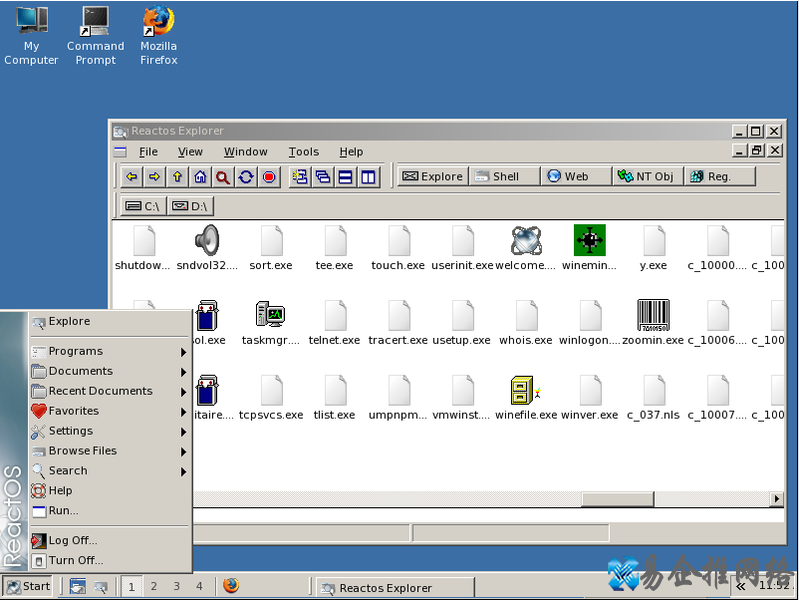Expand the Settings submenu
Viewport: 799px width, 600px height.
(x=110, y=431)
